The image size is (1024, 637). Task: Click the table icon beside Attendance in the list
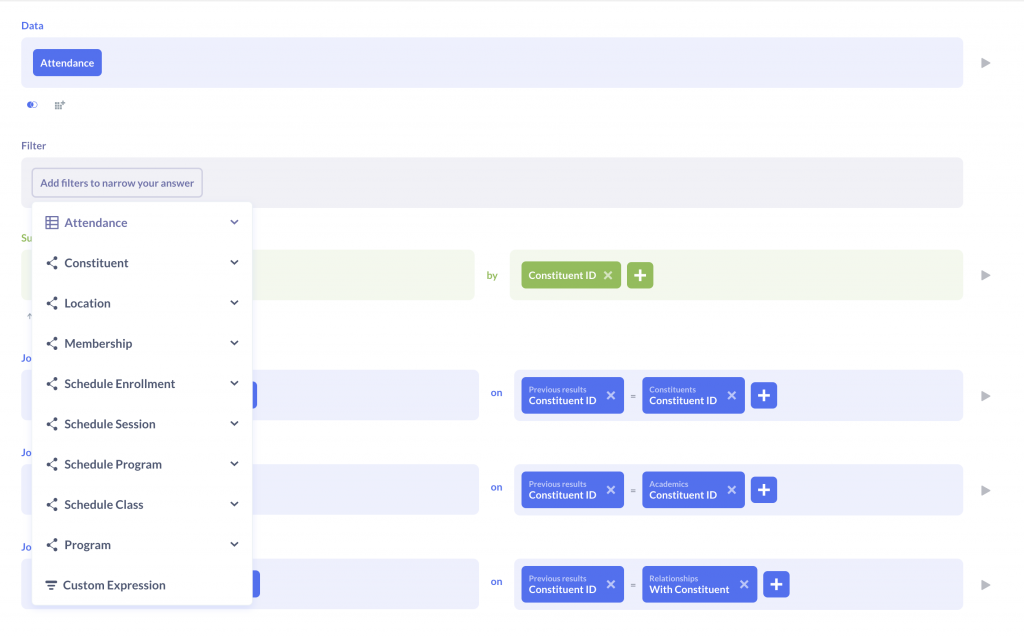52,223
